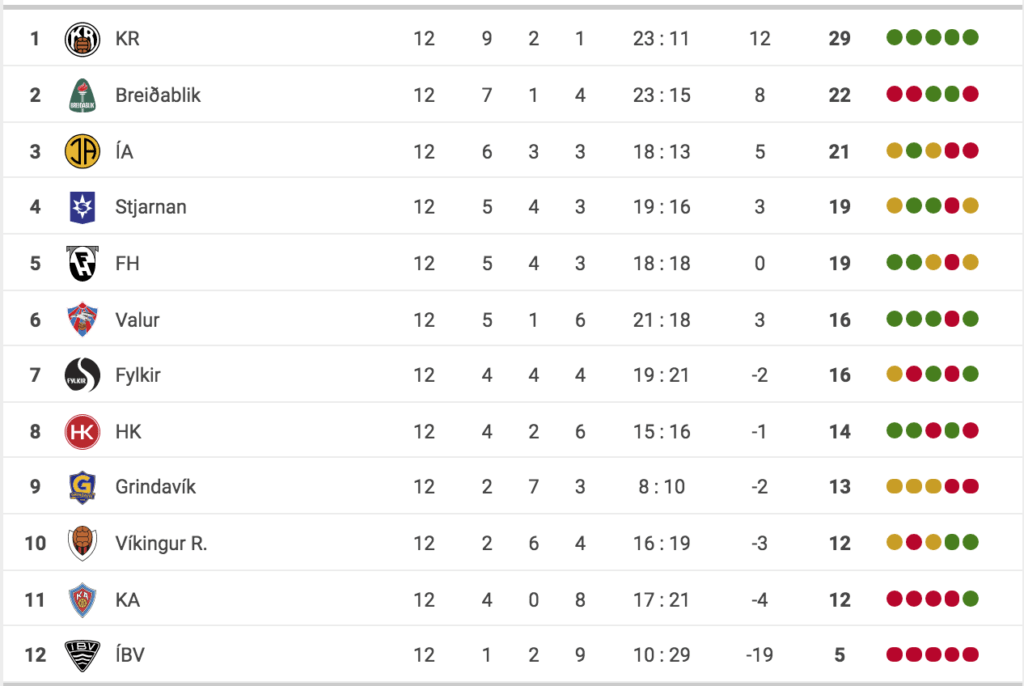Click the Fylkir black circle logo
Screen dimensions: 1024x686
tap(82, 375)
